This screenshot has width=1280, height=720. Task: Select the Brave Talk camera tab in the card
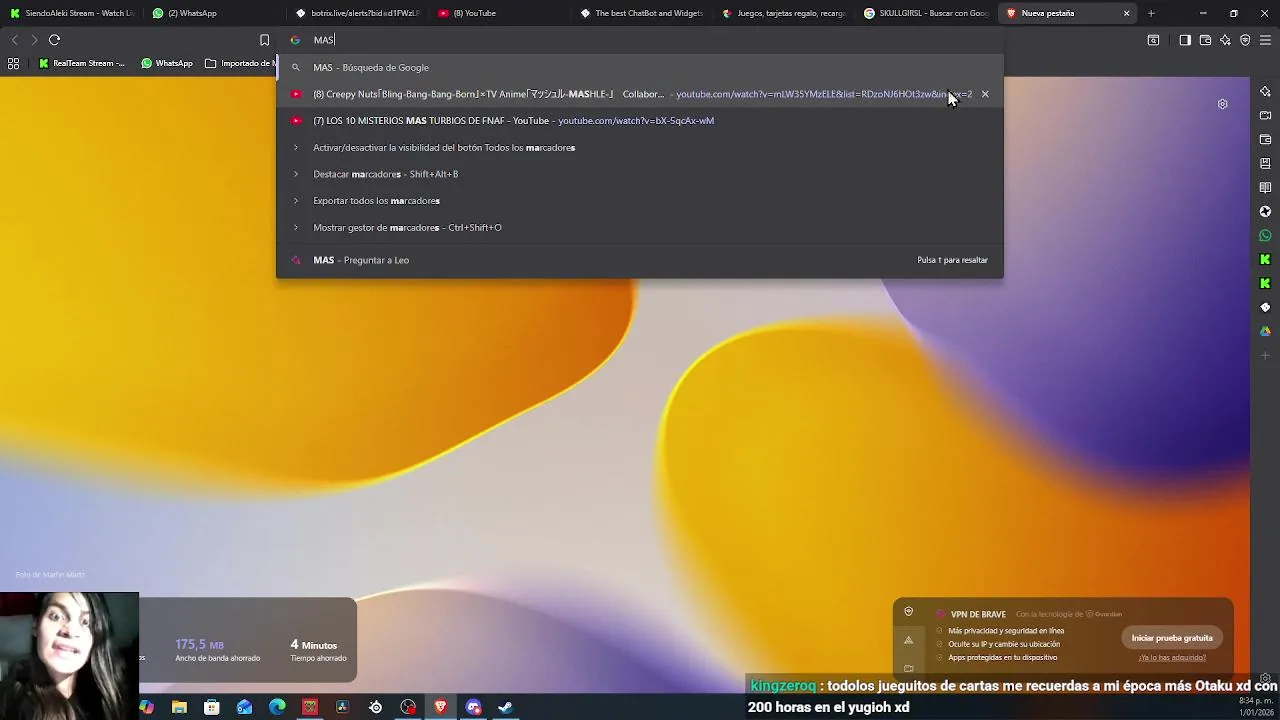pos(908,668)
